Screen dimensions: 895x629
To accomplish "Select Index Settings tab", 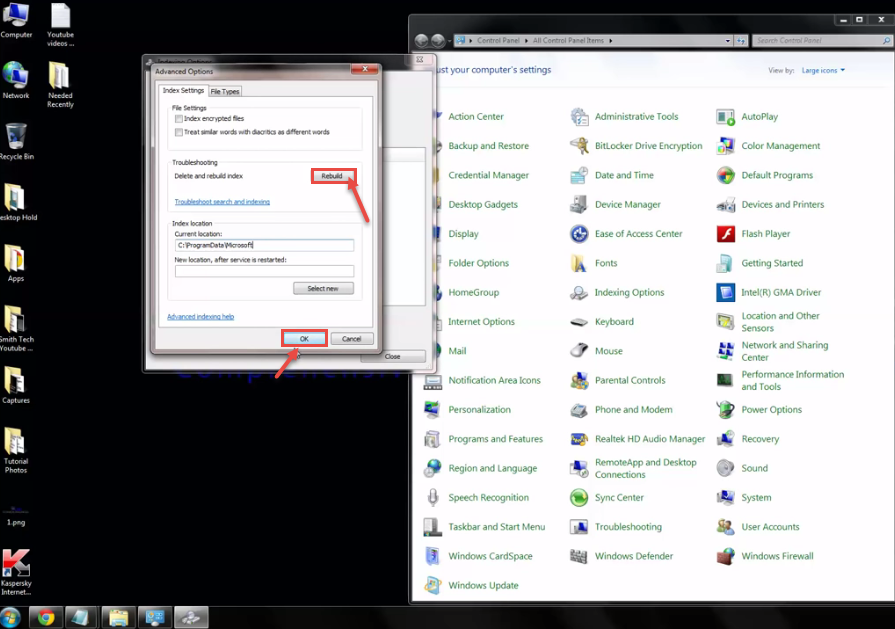I will click(183, 90).
